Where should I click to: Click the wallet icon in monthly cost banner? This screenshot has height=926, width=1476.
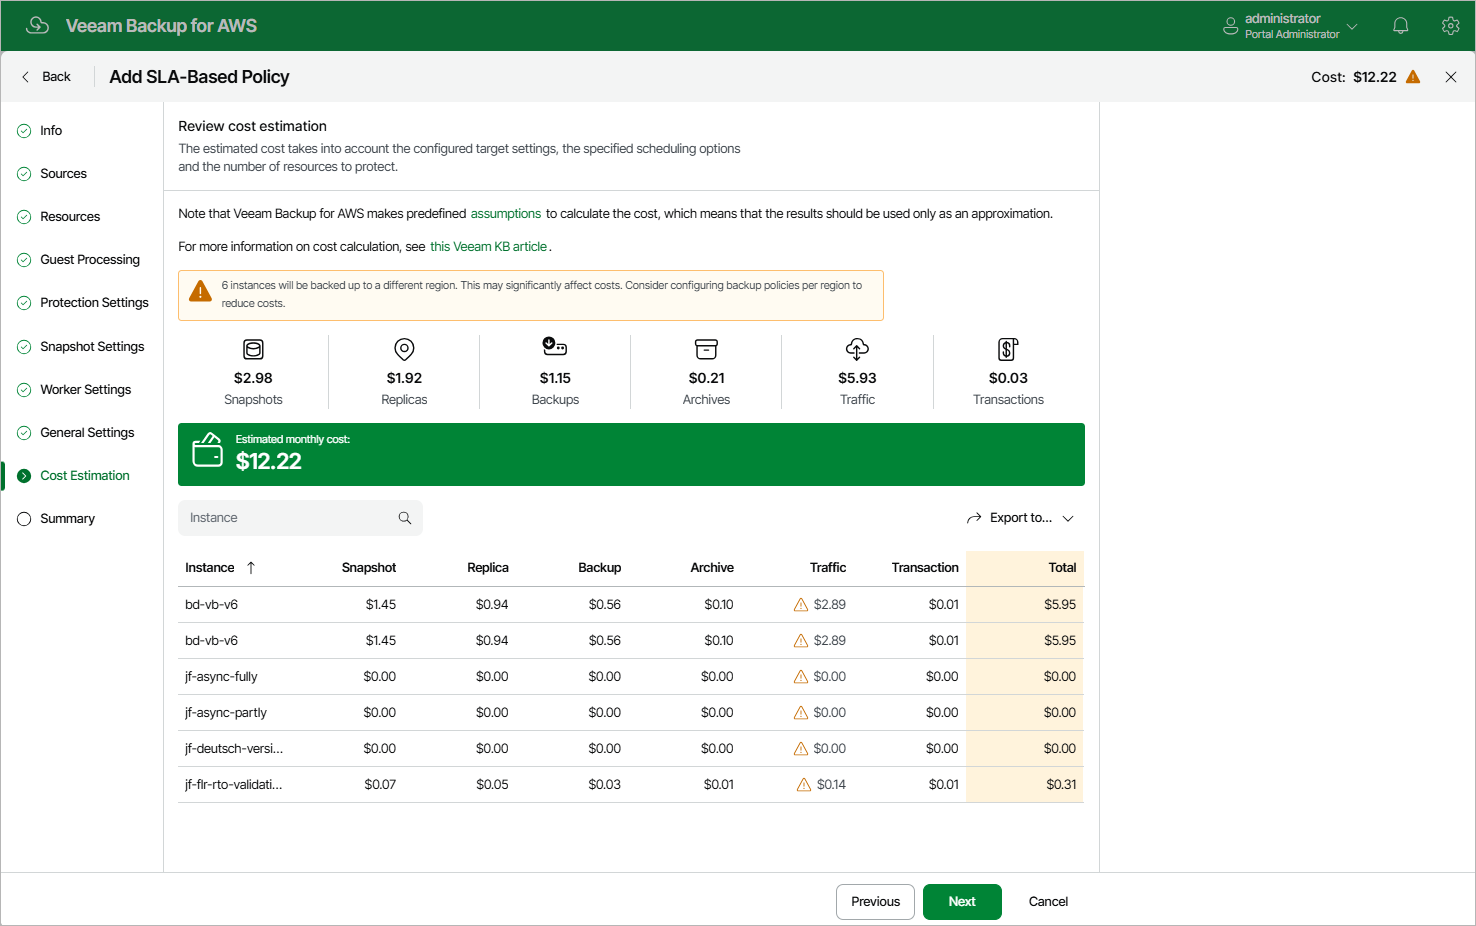tap(208, 450)
